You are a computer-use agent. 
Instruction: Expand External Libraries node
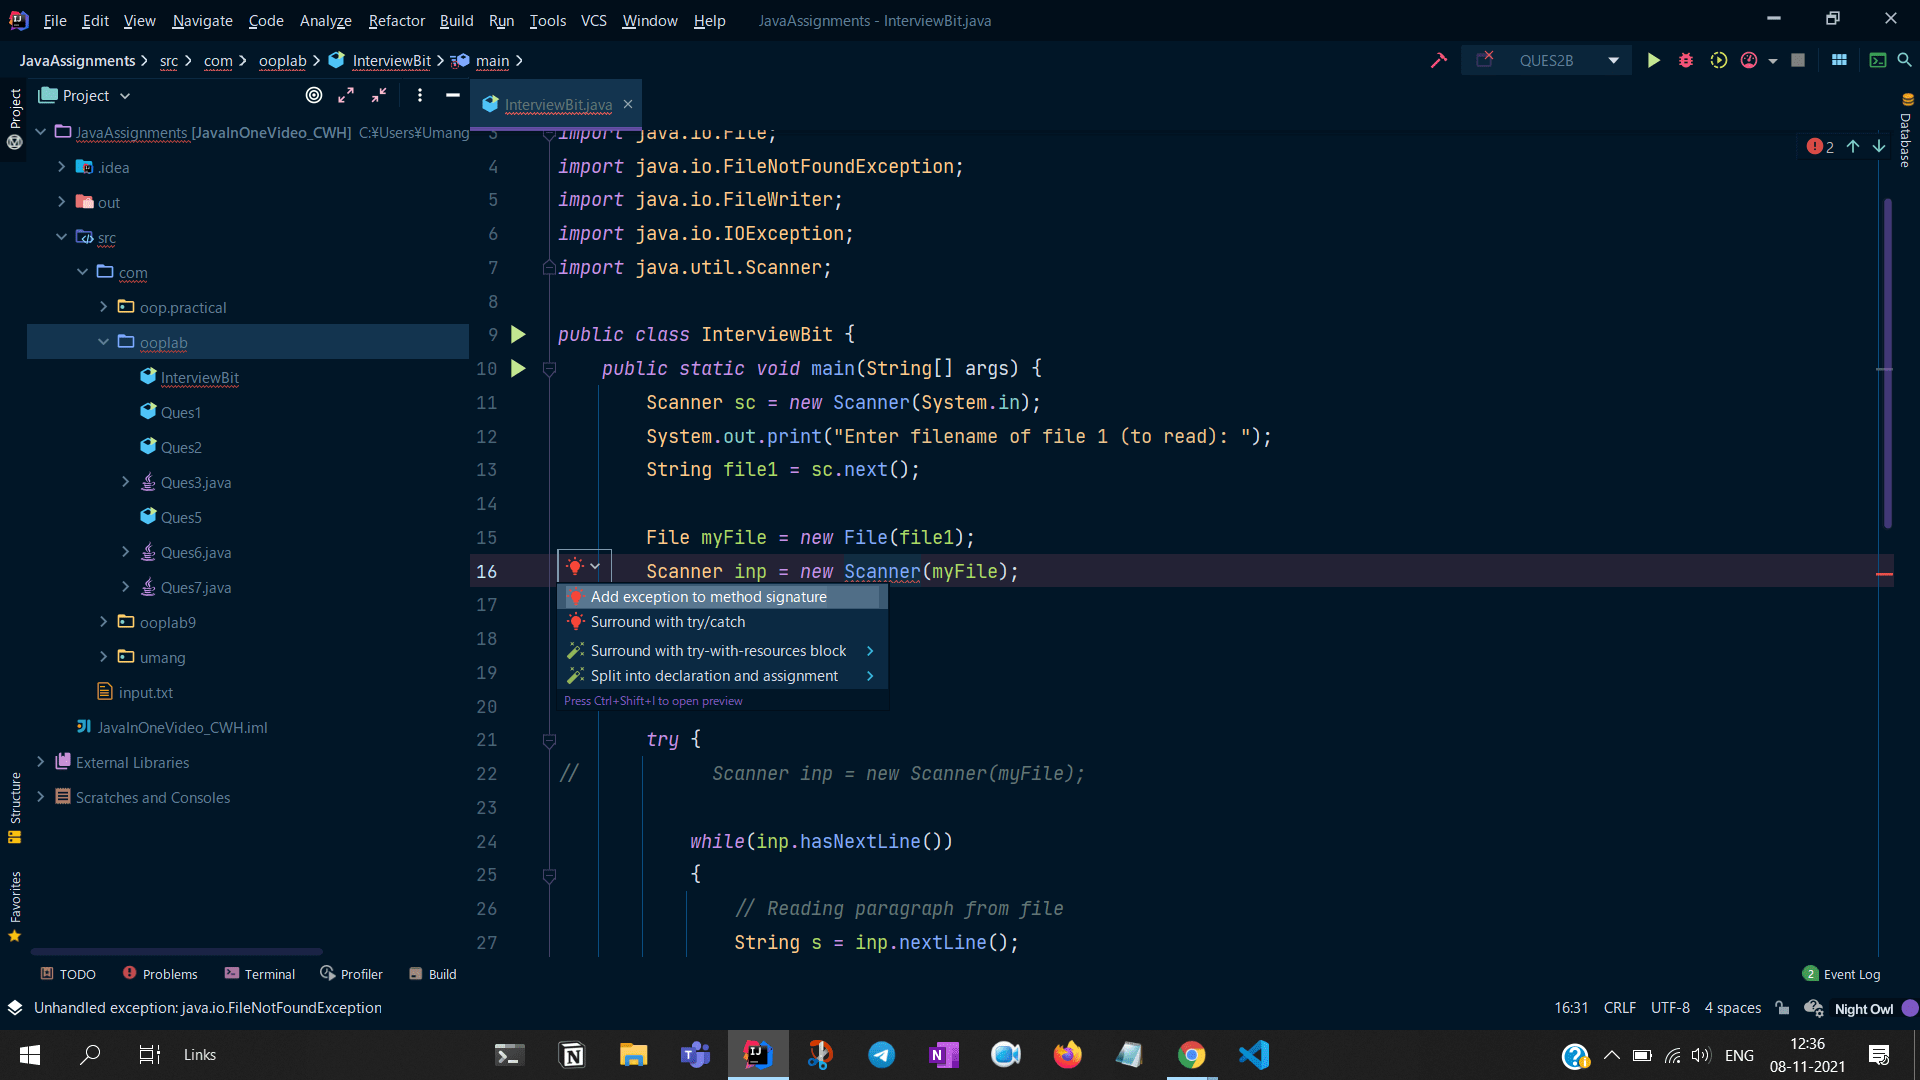pyautogui.click(x=40, y=762)
